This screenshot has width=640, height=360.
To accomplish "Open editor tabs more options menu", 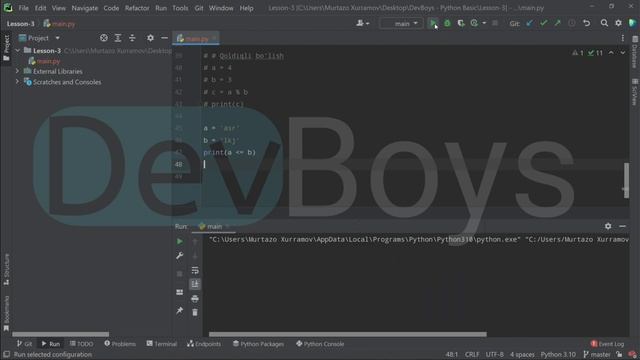I will (622, 38).
